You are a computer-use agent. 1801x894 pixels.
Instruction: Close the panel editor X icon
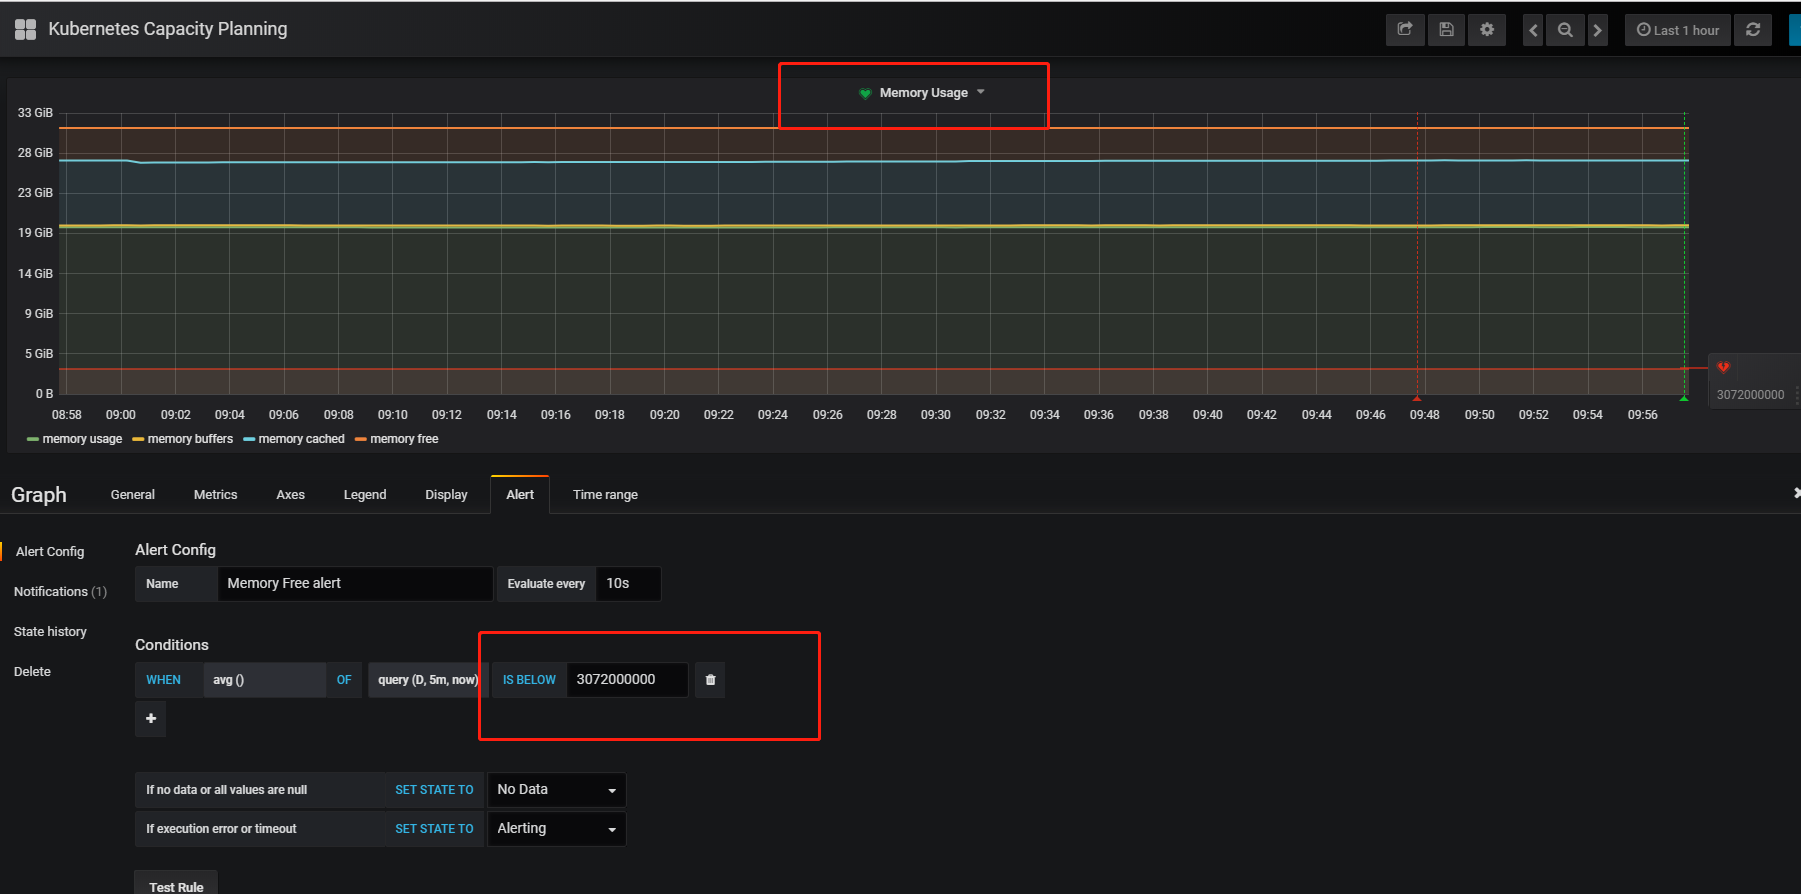pos(1796,493)
